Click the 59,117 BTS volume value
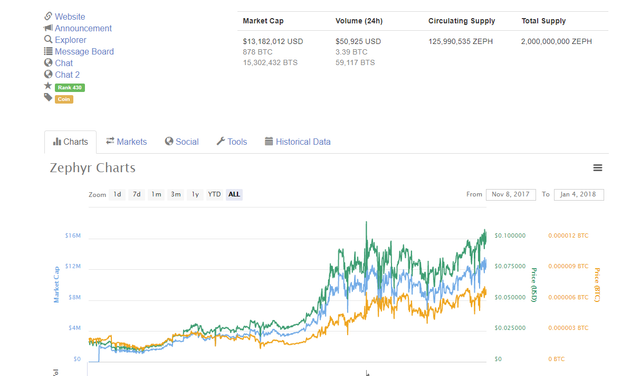This screenshot has height=376, width=640. [x=355, y=62]
